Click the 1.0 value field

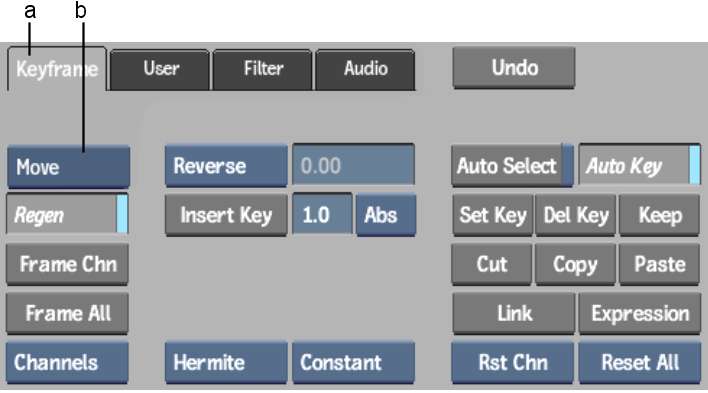(x=322, y=214)
